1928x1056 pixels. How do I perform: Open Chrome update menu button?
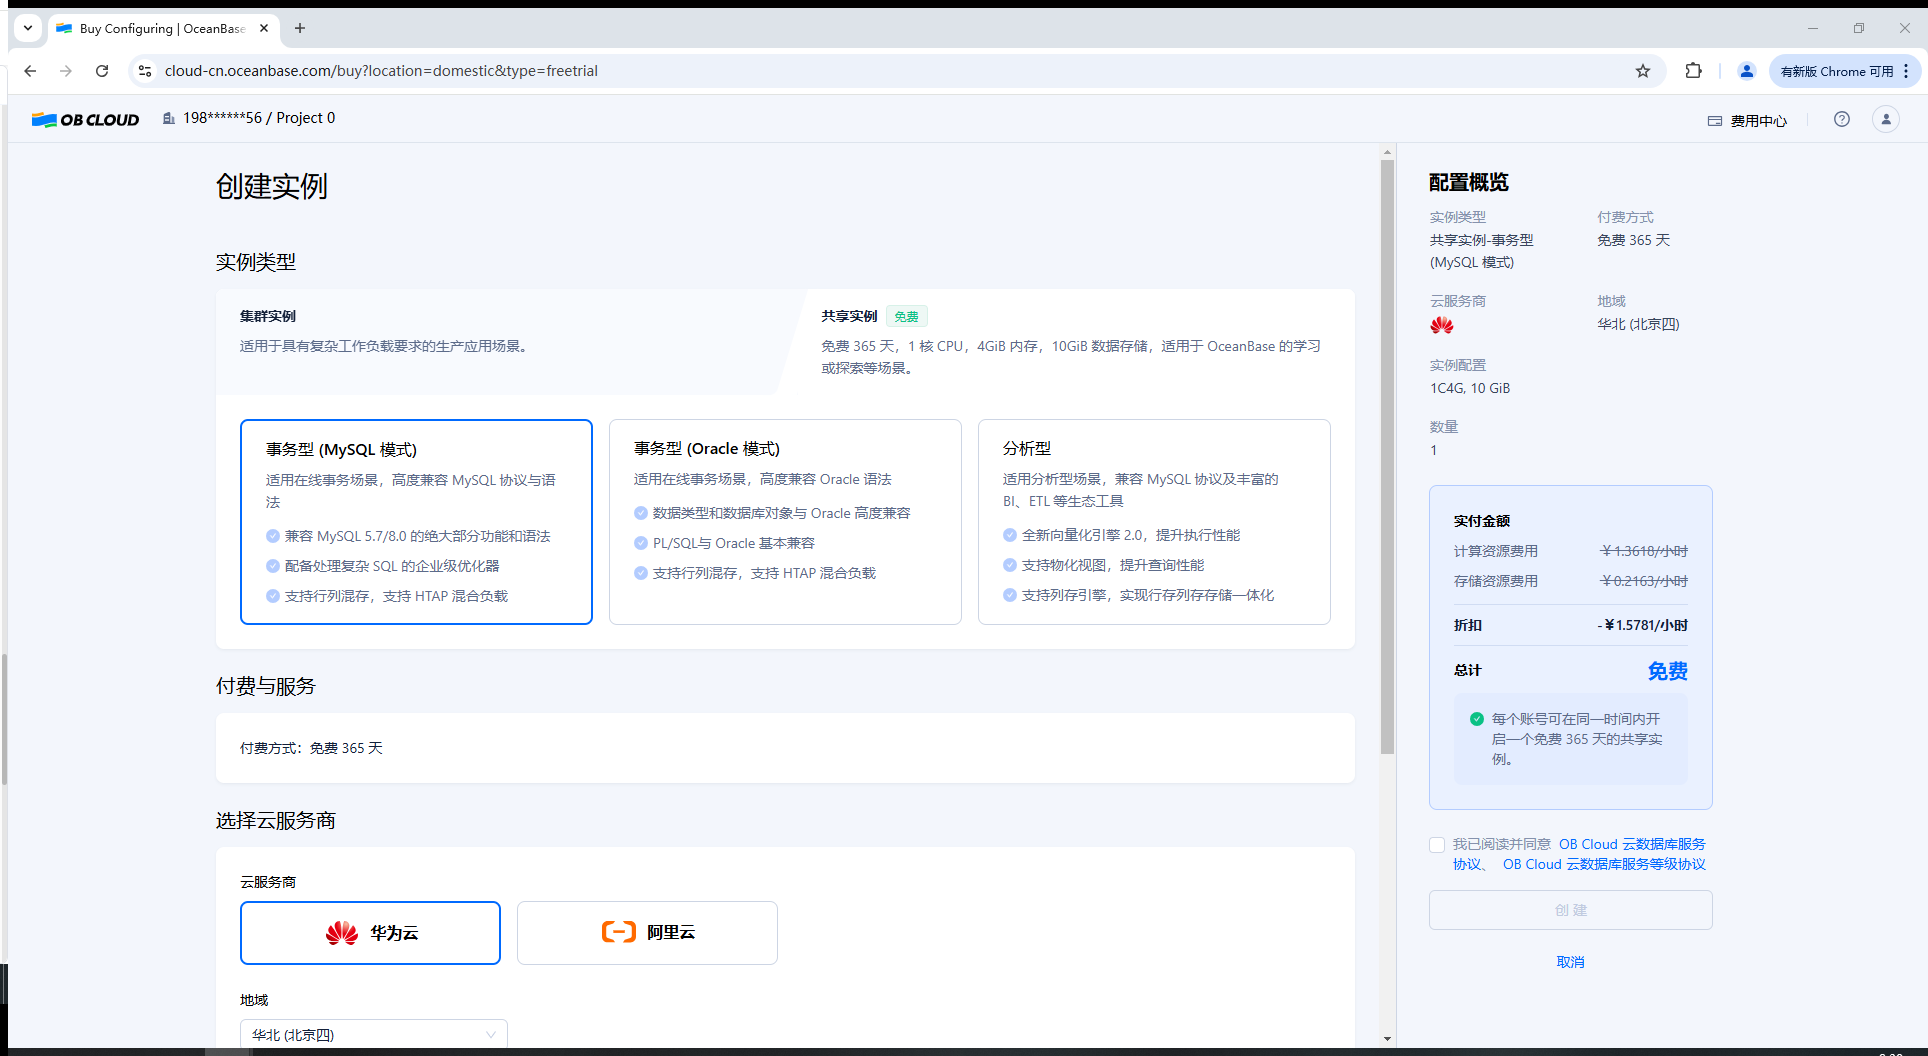point(1845,71)
